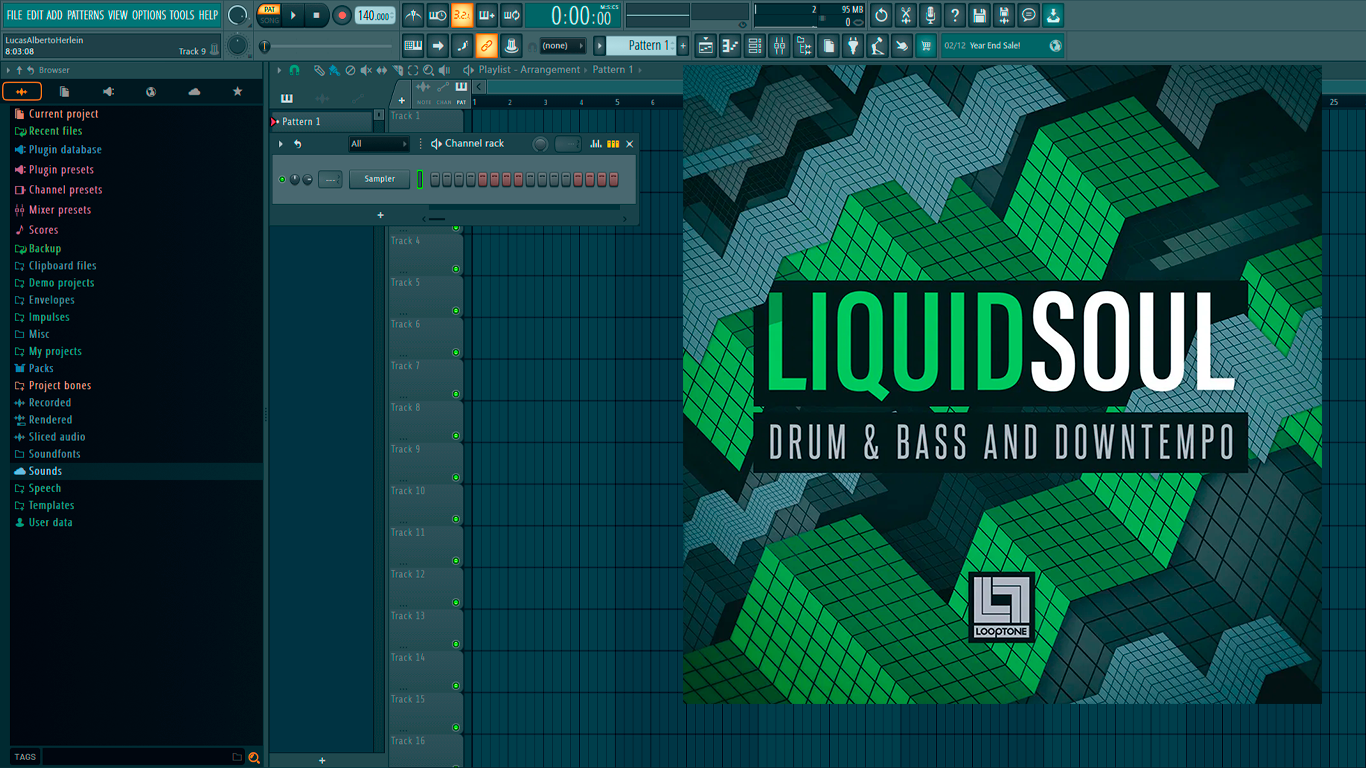Select Pattern 1 in the pattern picker
The width and height of the screenshot is (1366, 768).
tap(321, 121)
